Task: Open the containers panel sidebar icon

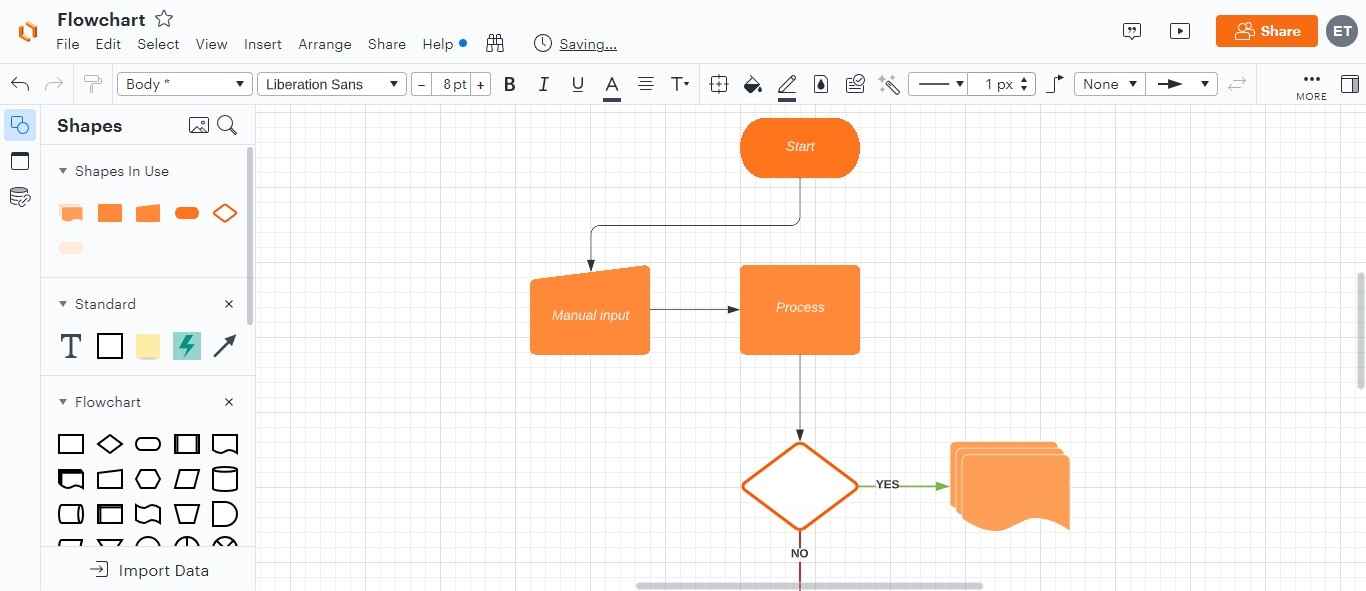Action: pos(20,161)
